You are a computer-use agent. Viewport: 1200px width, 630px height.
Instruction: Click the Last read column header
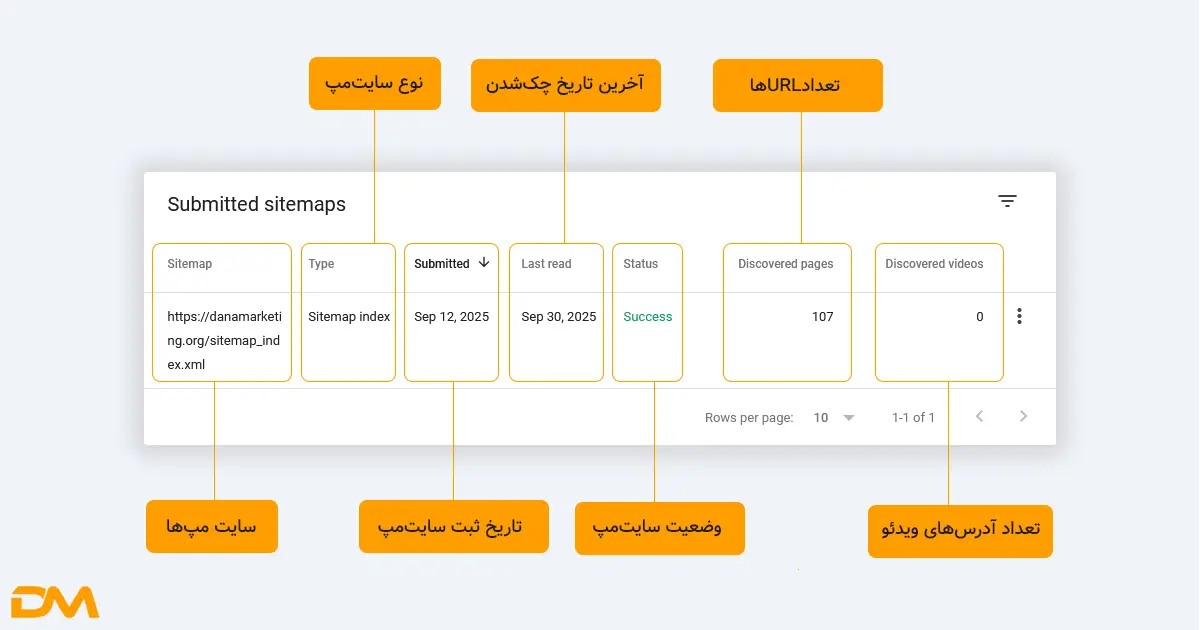pos(546,264)
